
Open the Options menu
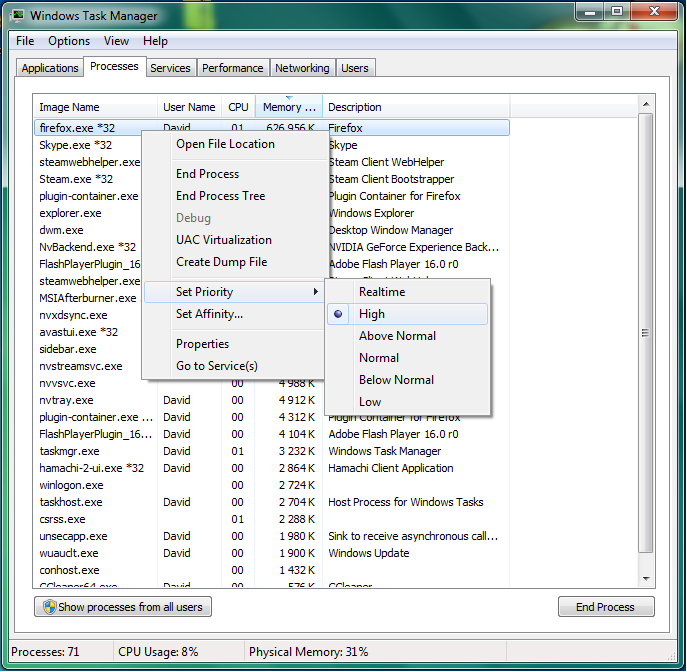(x=69, y=41)
